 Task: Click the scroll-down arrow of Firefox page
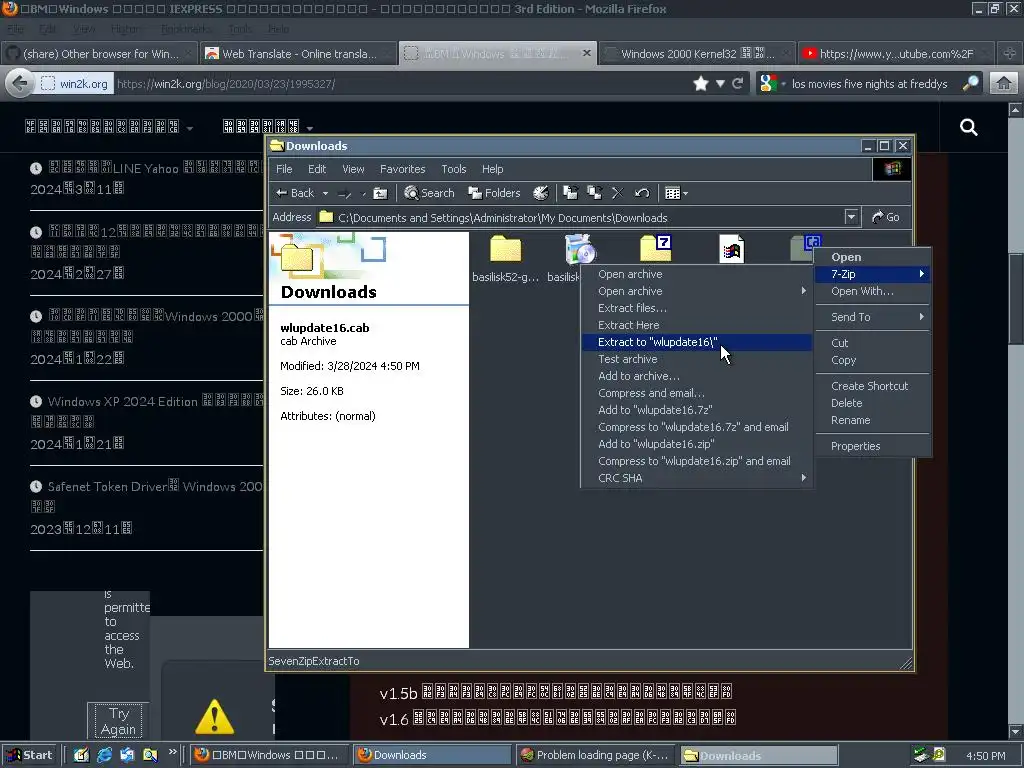(x=1016, y=731)
